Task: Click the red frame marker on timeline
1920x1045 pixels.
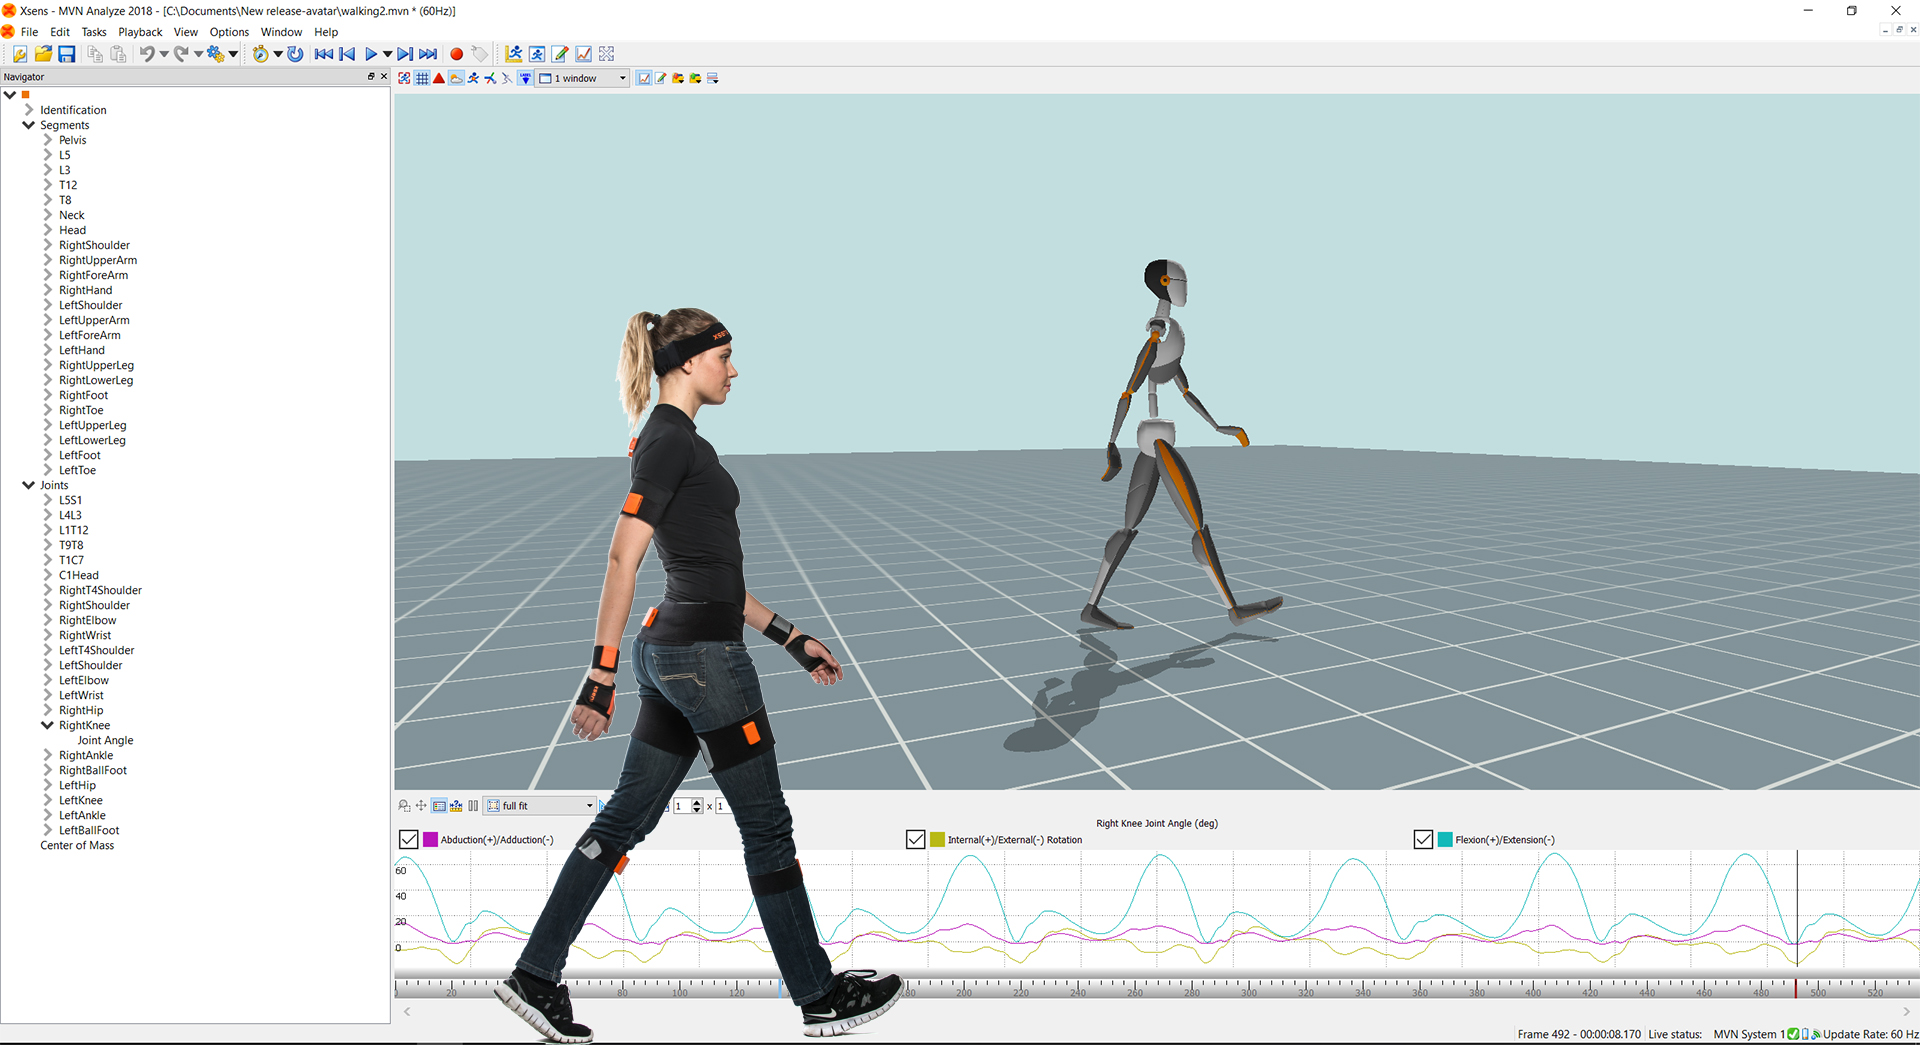Action: (x=1796, y=988)
